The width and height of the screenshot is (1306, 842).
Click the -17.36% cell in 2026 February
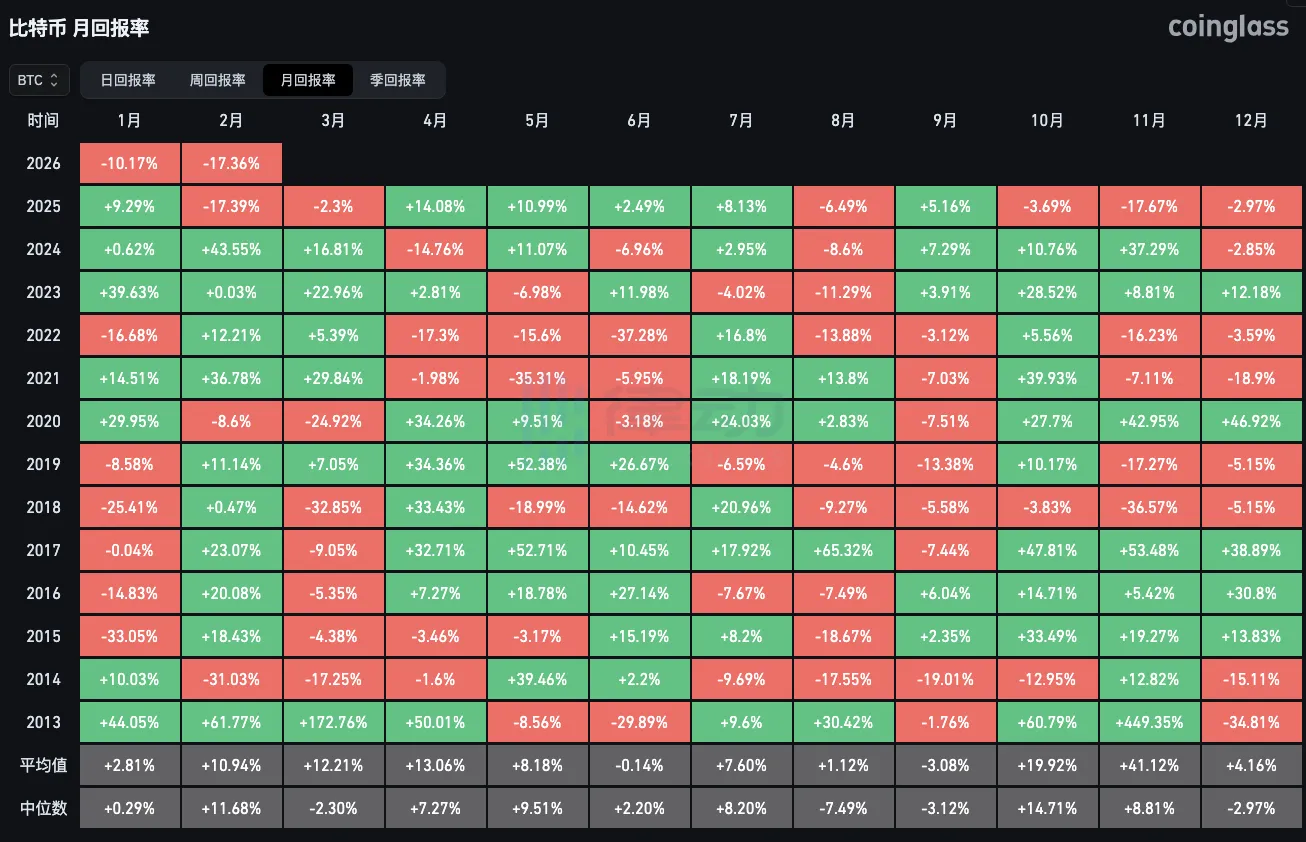[x=231, y=163]
